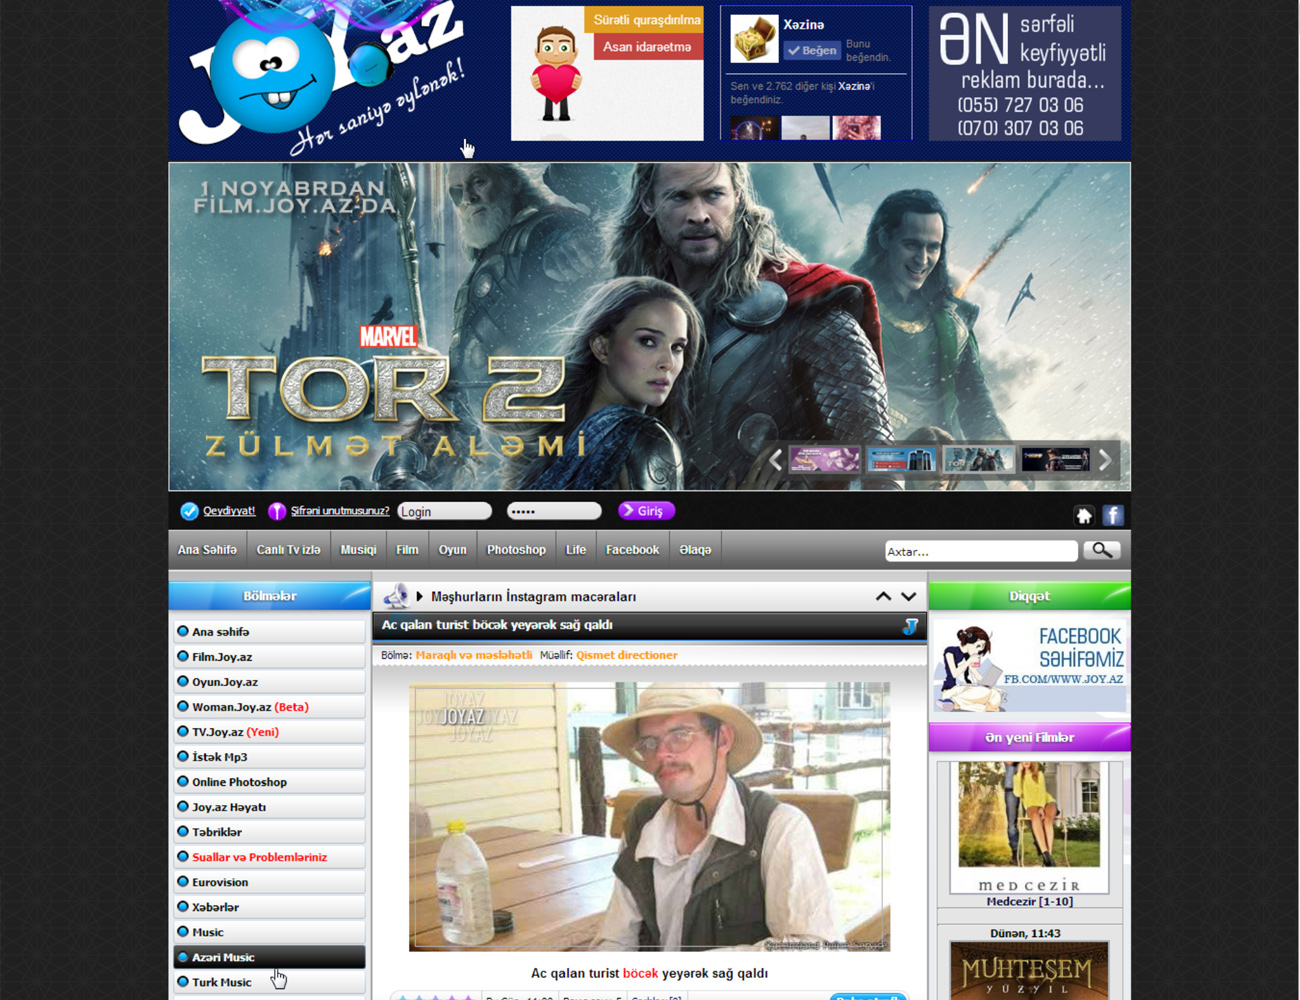Select the Tor 2 thumbnail in the banner strip
The height and width of the screenshot is (1000, 1300).
point(978,460)
